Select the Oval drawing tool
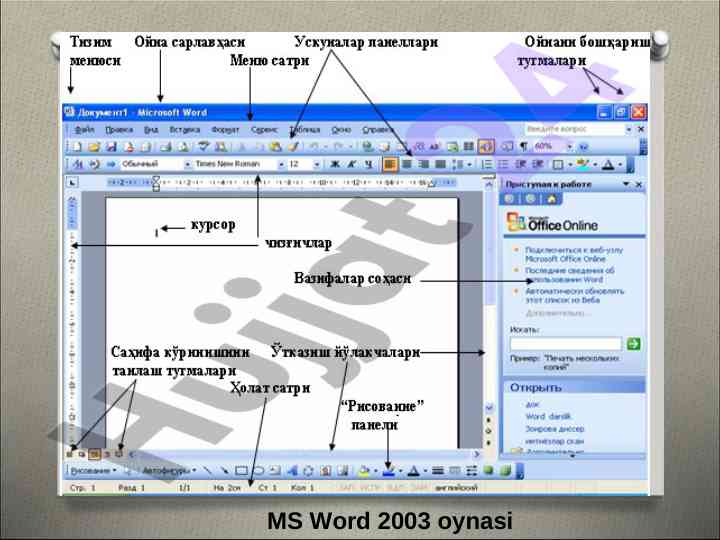Image resolution: width=720 pixels, height=540 pixels. [258, 471]
